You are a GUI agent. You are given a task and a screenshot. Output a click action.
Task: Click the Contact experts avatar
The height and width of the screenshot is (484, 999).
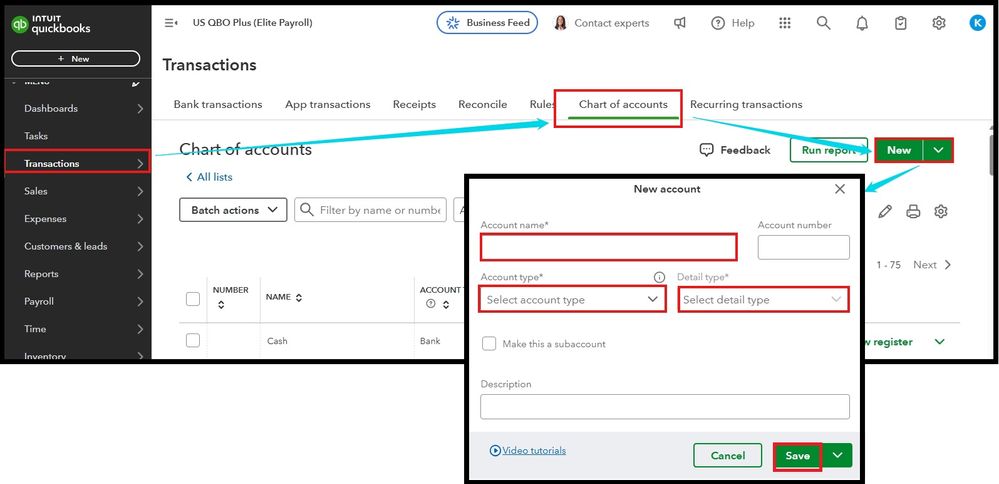click(x=561, y=23)
